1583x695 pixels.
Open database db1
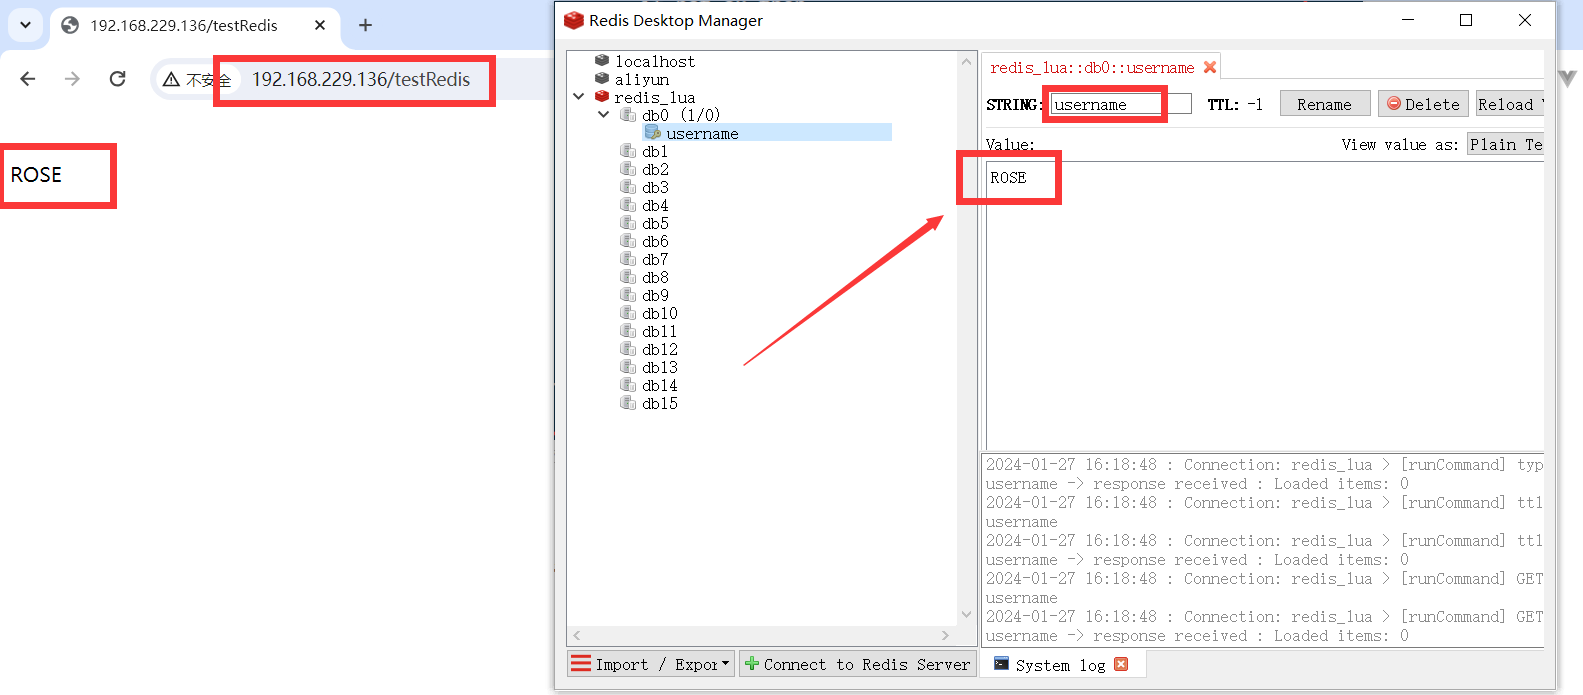click(655, 151)
